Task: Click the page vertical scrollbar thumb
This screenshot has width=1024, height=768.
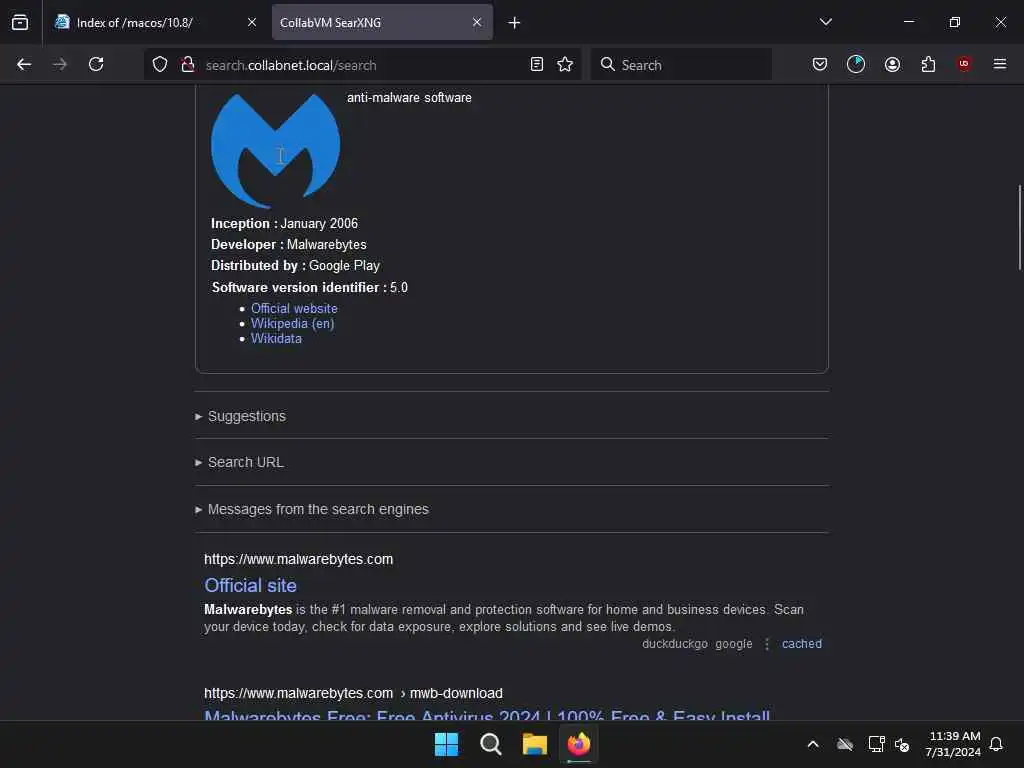Action: [1019, 227]
